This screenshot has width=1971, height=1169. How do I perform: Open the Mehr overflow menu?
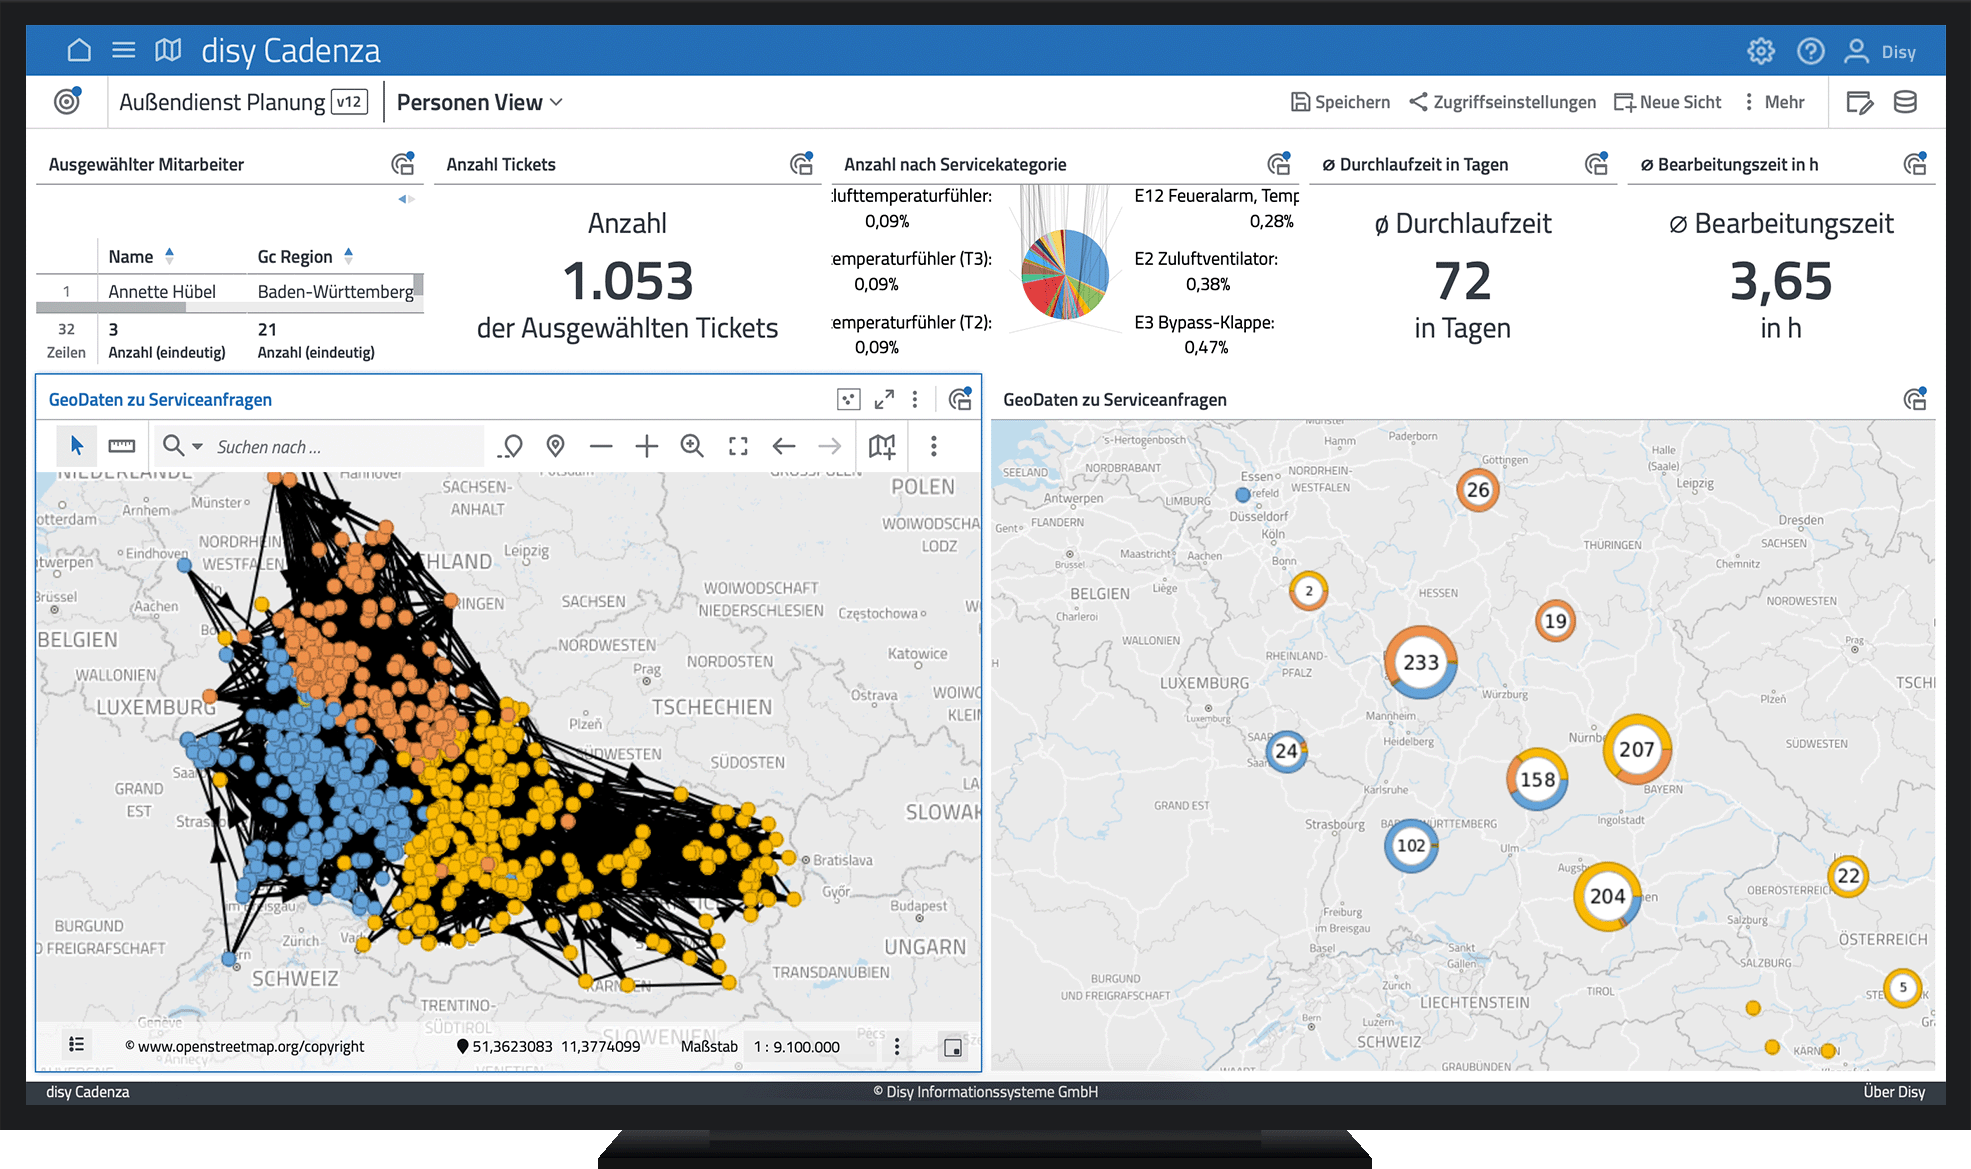click(x=1774, y=102)
